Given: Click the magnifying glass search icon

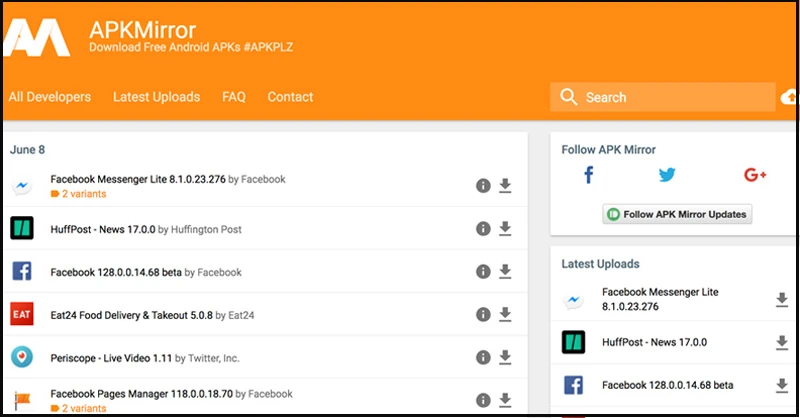Looking at the screenshot, I should pos(568,97).
